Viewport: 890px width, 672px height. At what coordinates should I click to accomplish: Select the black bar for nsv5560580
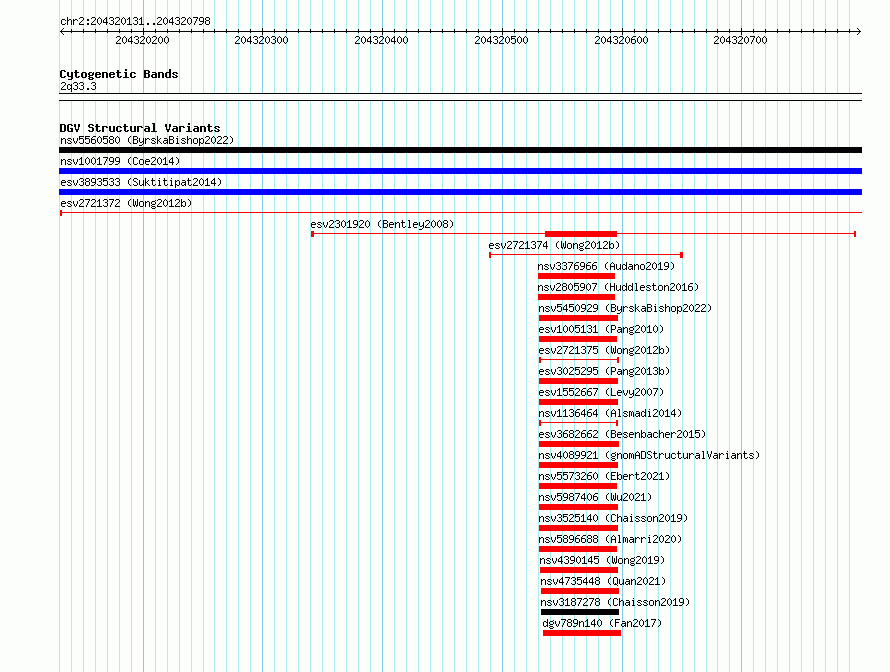click(460, 150)
